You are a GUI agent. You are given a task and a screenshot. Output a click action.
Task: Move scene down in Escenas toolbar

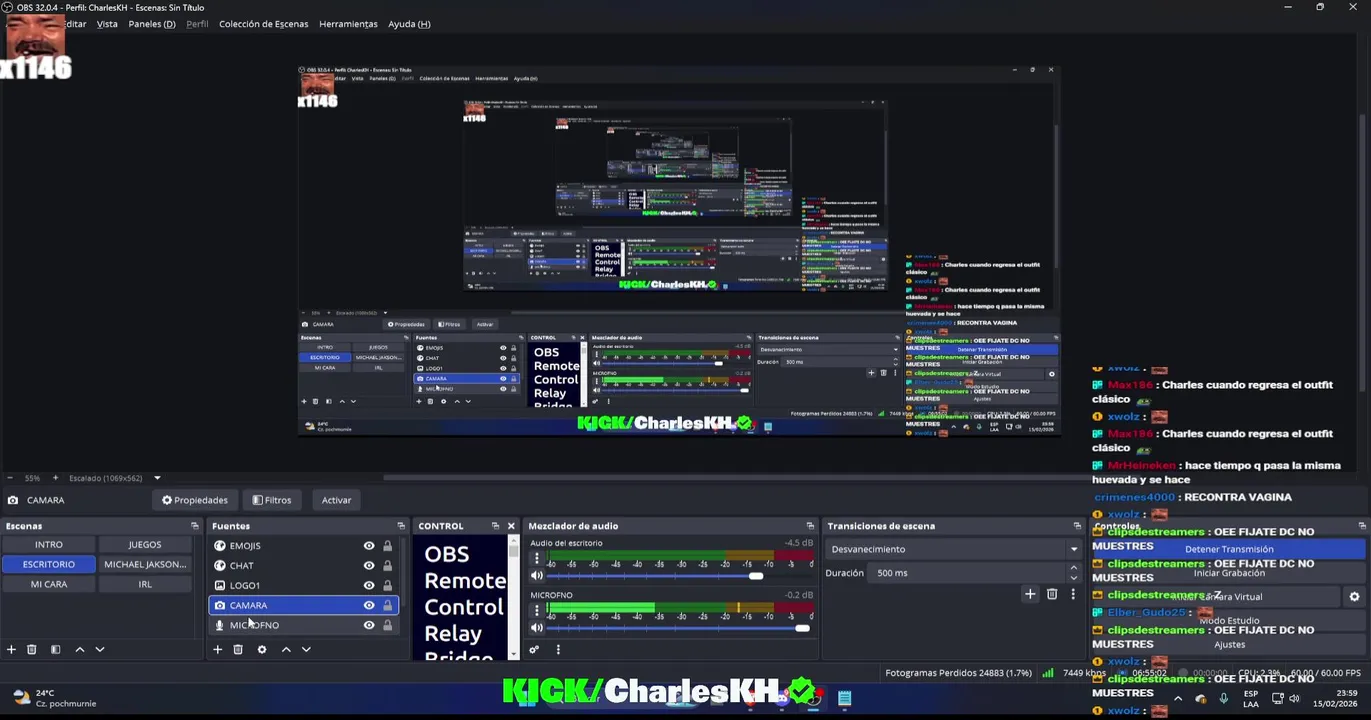click(100, 650)
